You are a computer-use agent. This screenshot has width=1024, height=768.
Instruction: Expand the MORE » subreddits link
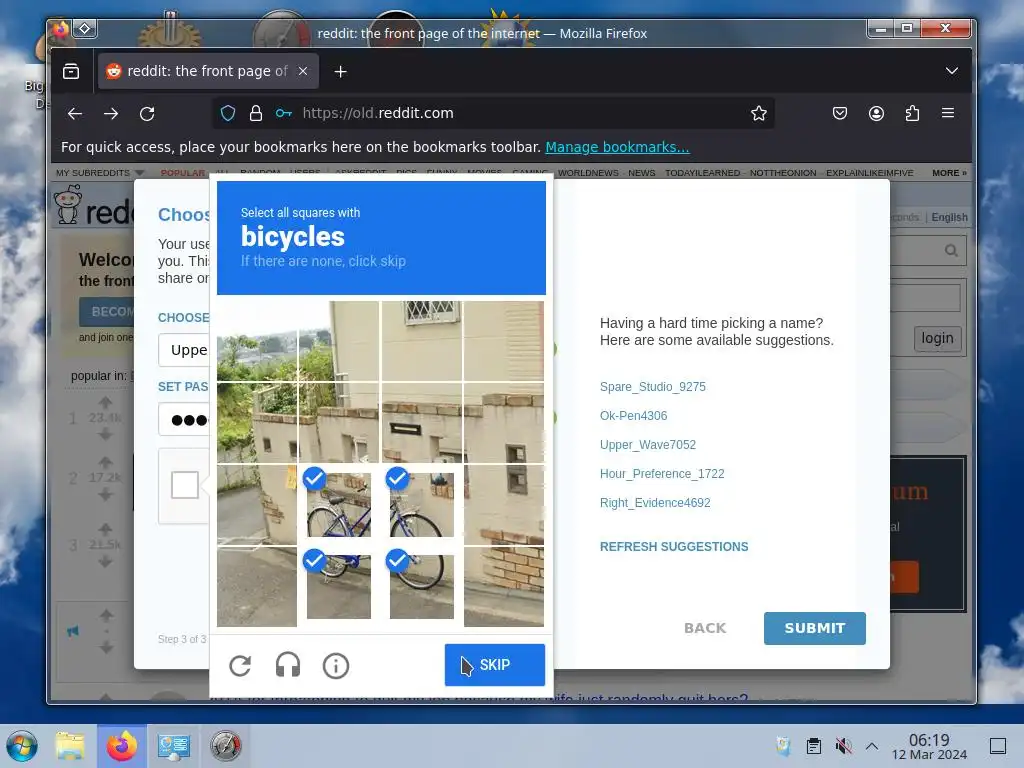pyautogui.click(x=949, y=172)
